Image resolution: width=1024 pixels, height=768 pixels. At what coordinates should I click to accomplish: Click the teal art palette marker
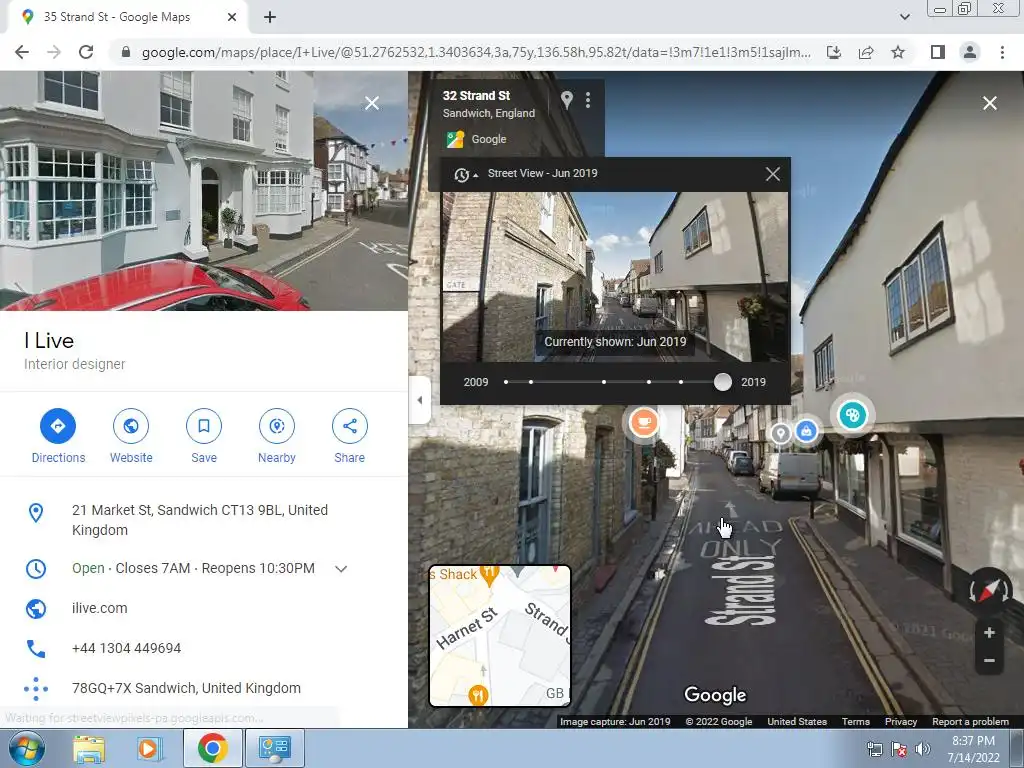852,415
